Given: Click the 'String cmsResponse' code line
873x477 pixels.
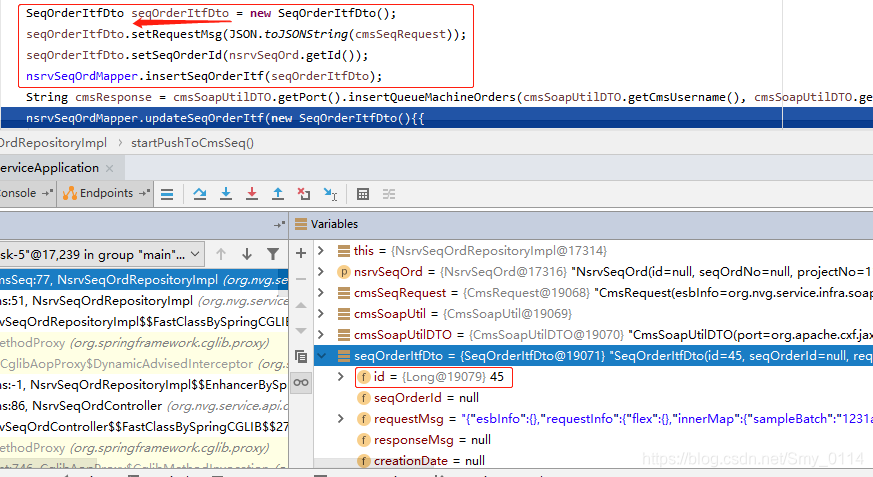Looking at the screenshot, I should tap(449, 97).
